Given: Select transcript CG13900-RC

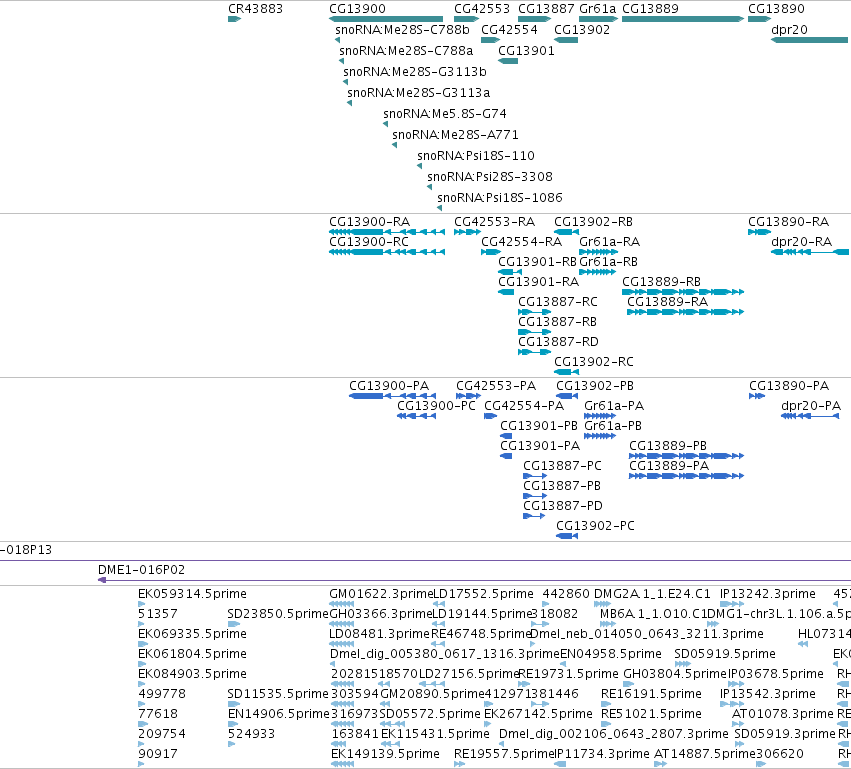Looking at the screenshot, I should (387, 252).
